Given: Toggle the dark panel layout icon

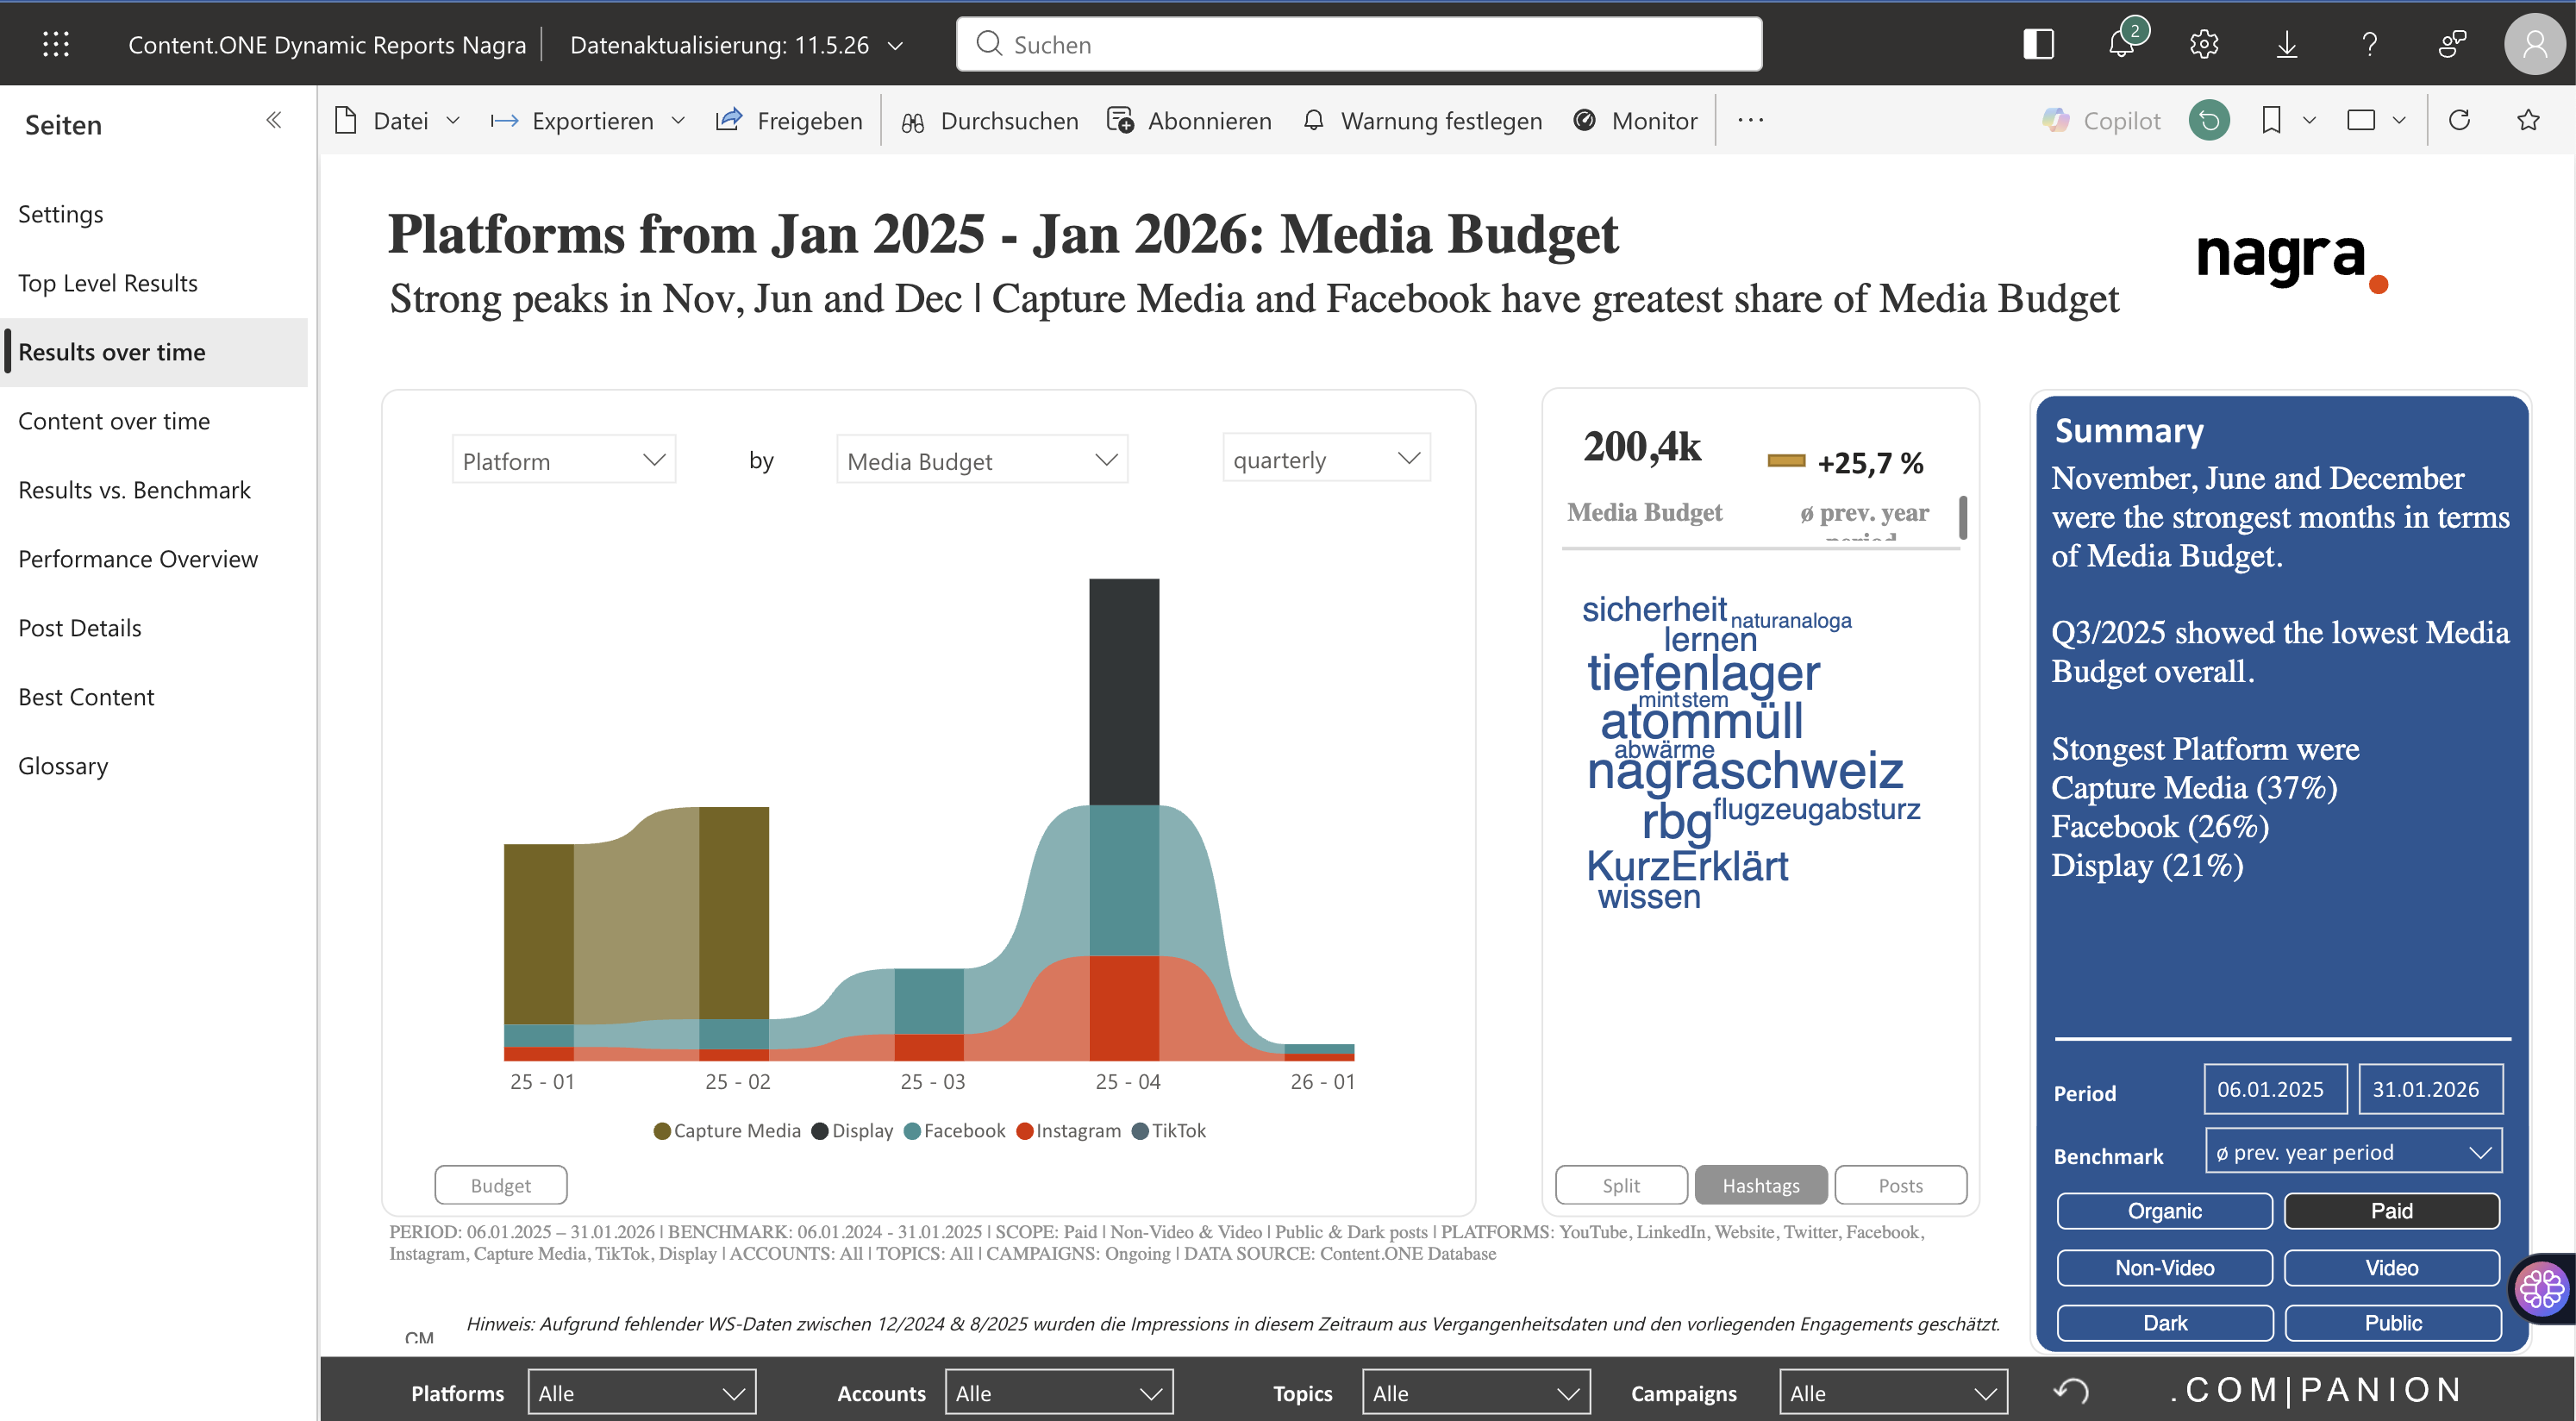Looking at the screenshot, I should [x=2038, y=44].
